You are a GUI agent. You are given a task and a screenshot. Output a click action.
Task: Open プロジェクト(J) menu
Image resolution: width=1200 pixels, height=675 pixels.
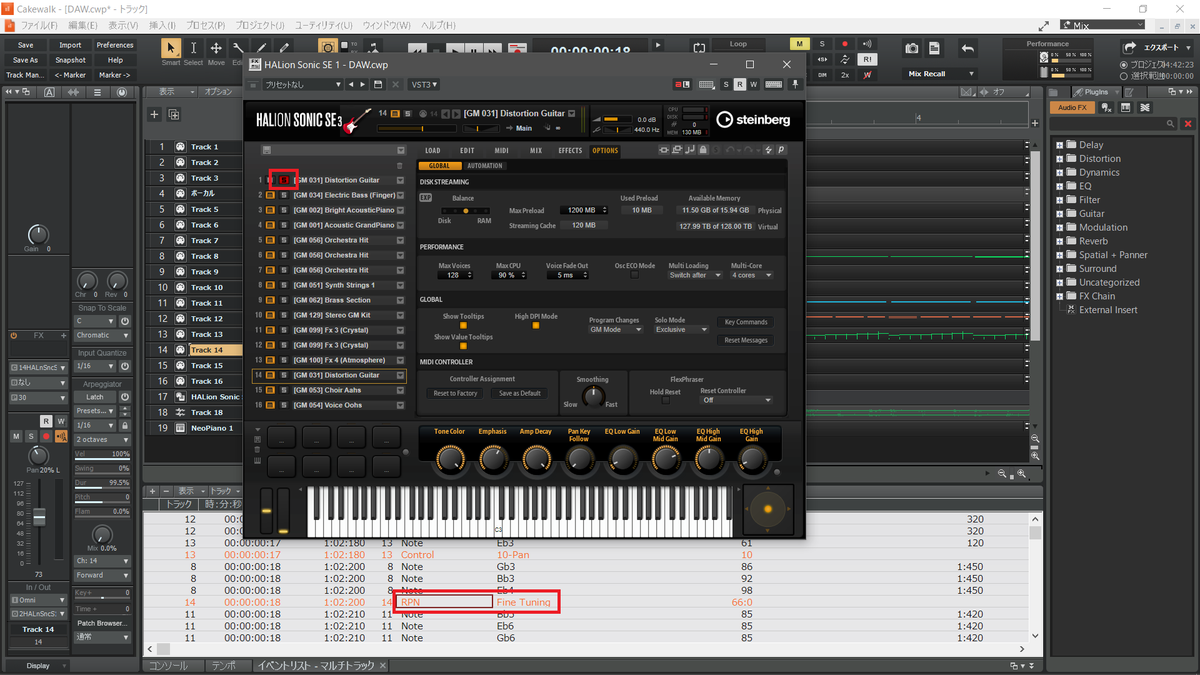click(x=260, y=24)
